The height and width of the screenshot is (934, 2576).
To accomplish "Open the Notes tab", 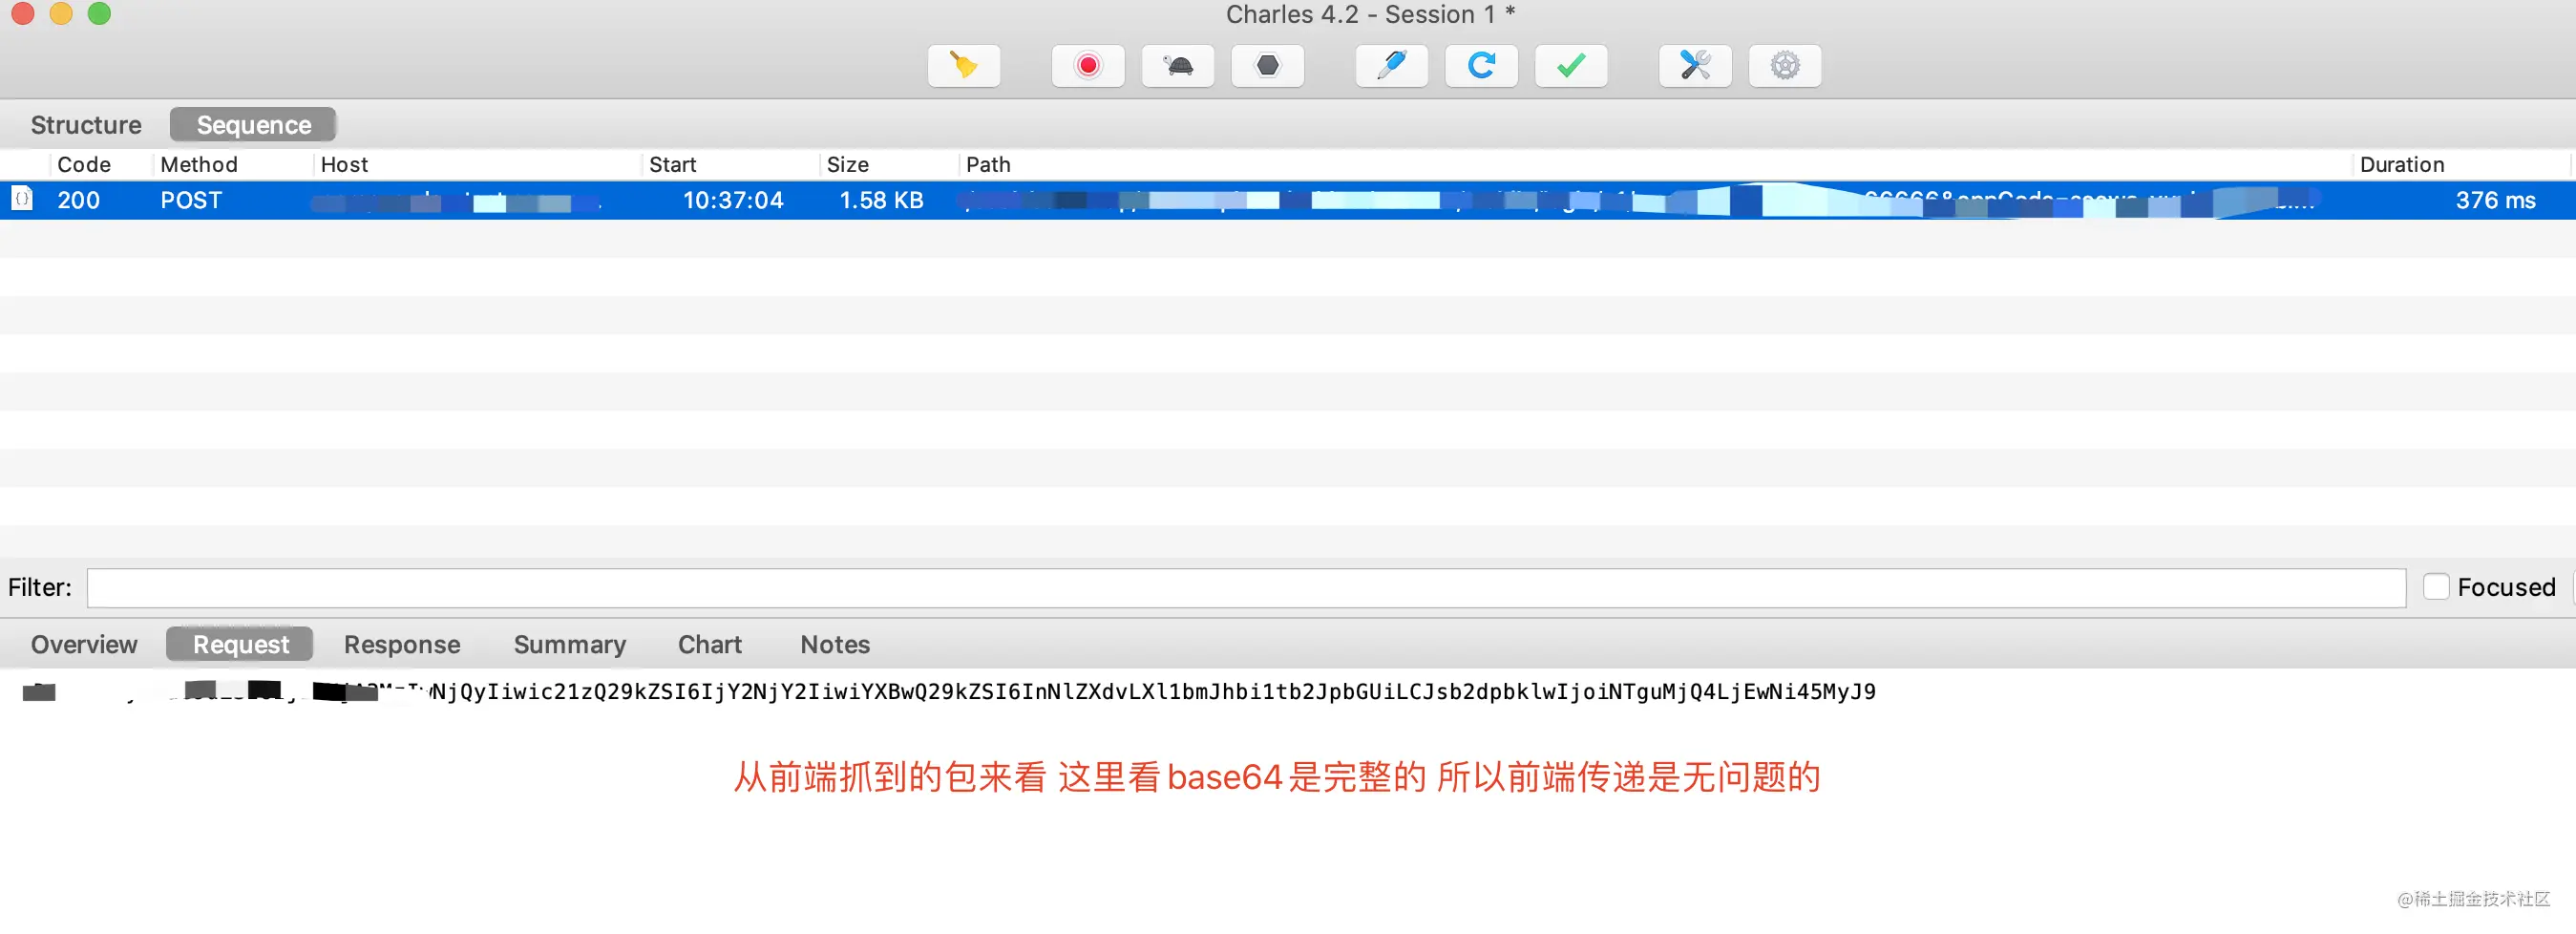I will click(835, 644).
